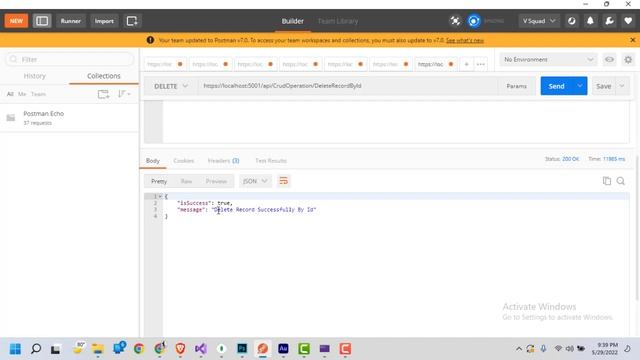
Task: Open manage environments gear icon
Action: tap(628, 60)
